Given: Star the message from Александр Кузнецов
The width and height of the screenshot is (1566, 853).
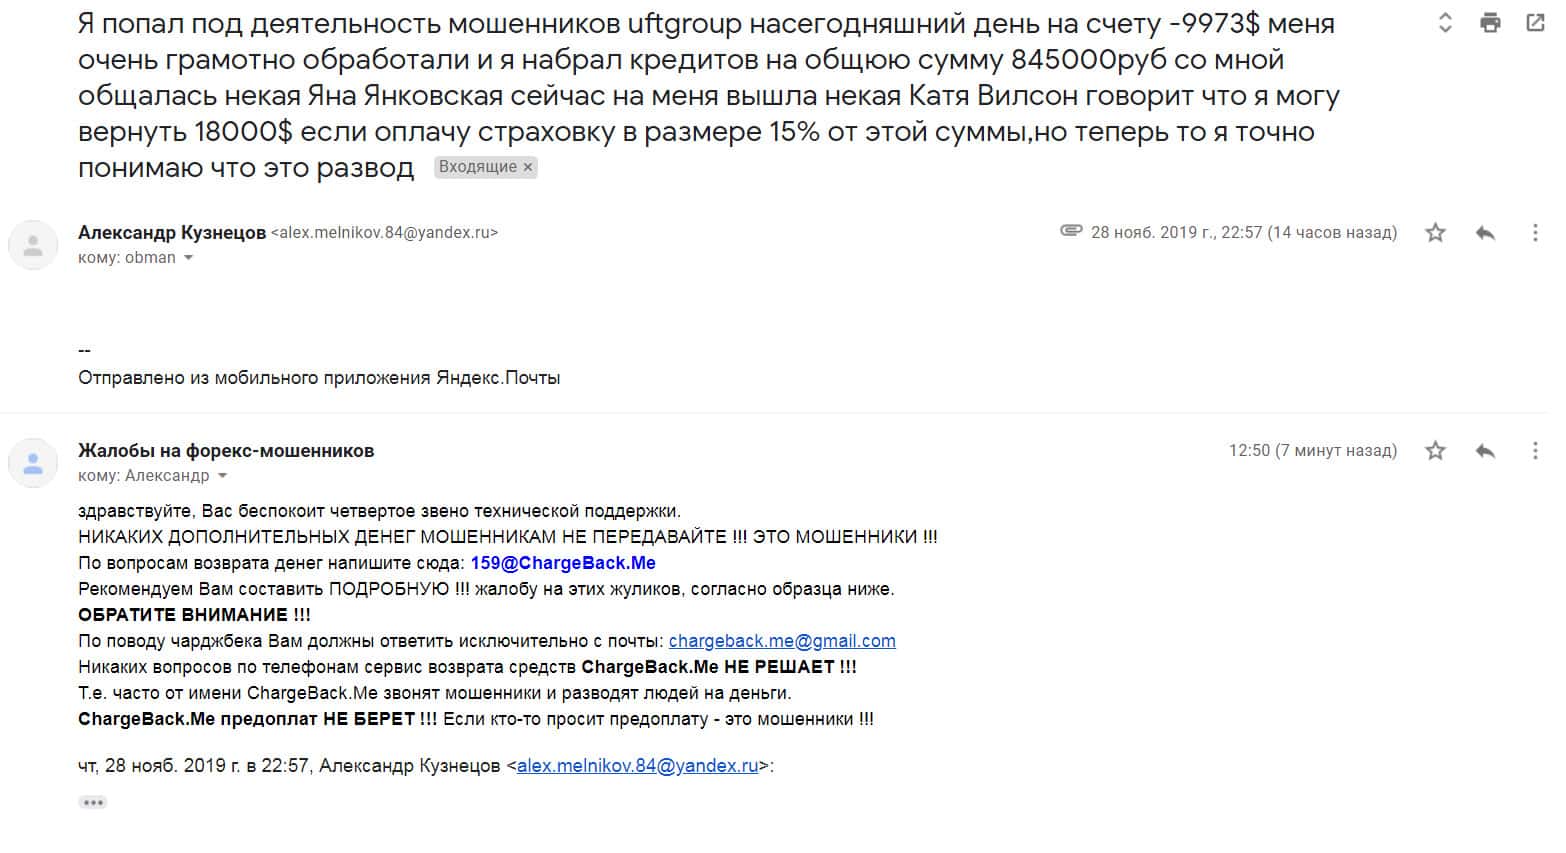Looking at the screenshot, I should pos(1435,233).
